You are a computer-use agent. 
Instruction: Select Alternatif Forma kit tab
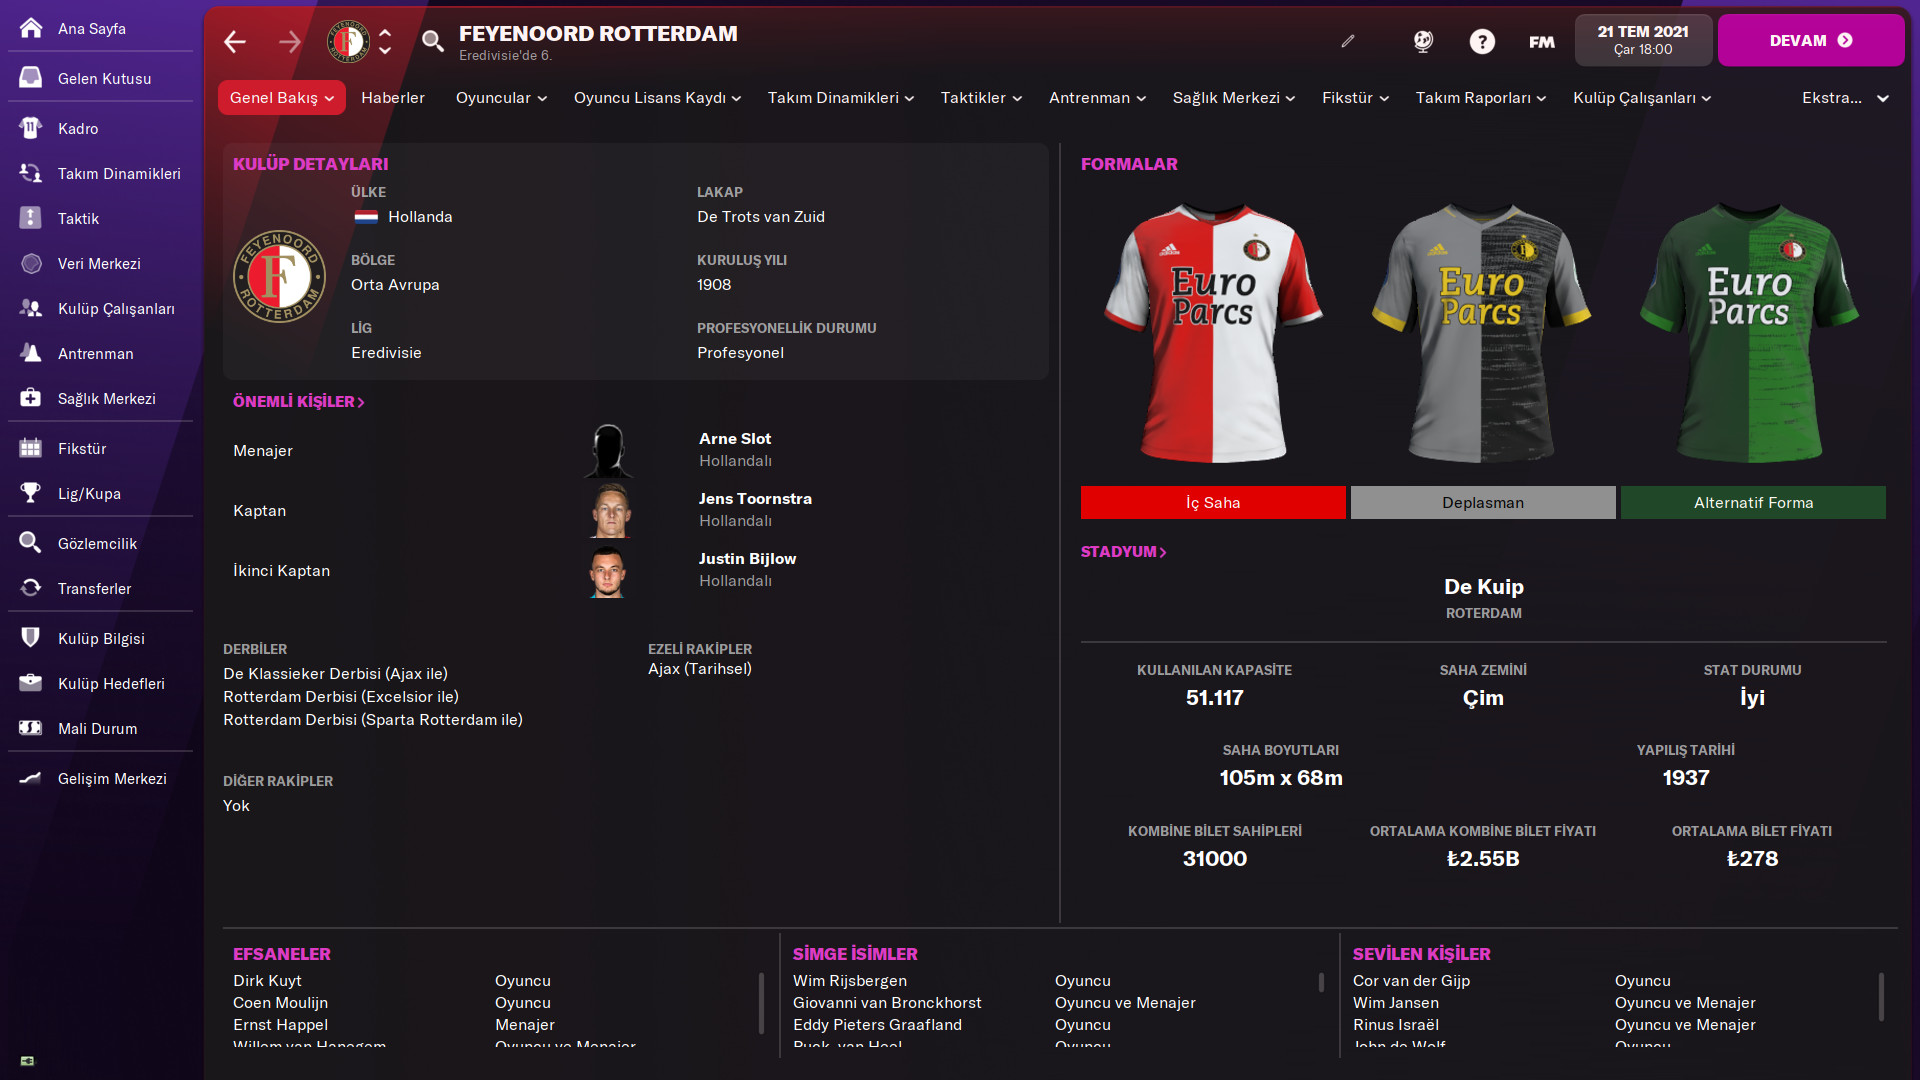click(1752, 502)
